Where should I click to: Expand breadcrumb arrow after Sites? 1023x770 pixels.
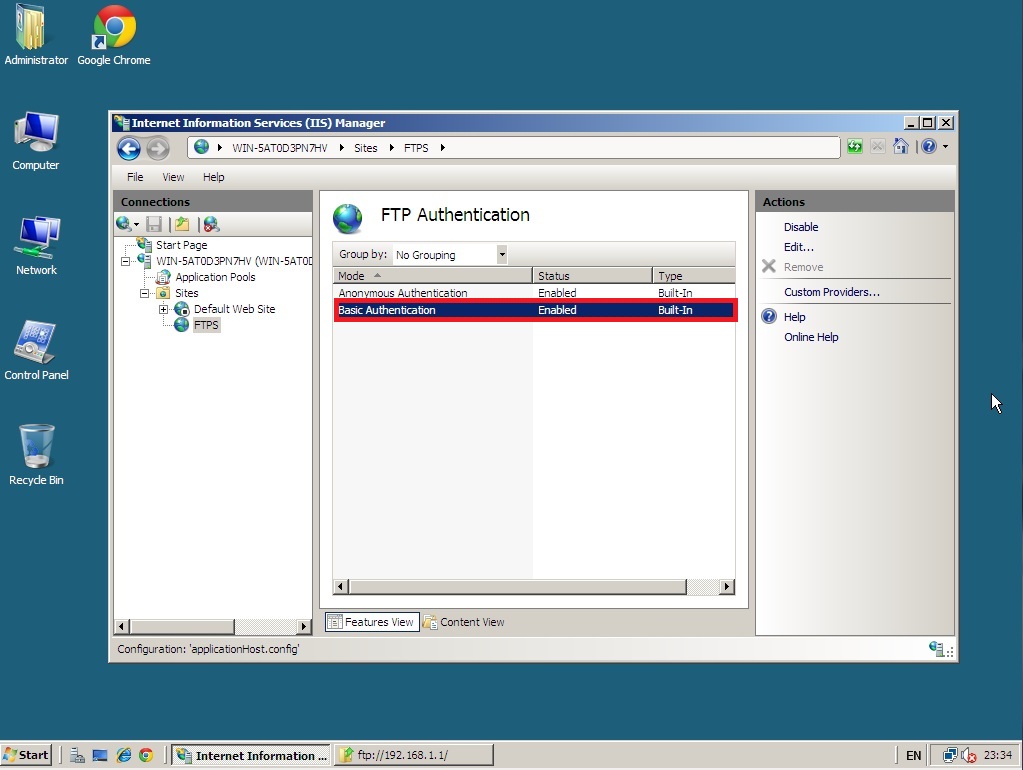[x=391, y=147]
